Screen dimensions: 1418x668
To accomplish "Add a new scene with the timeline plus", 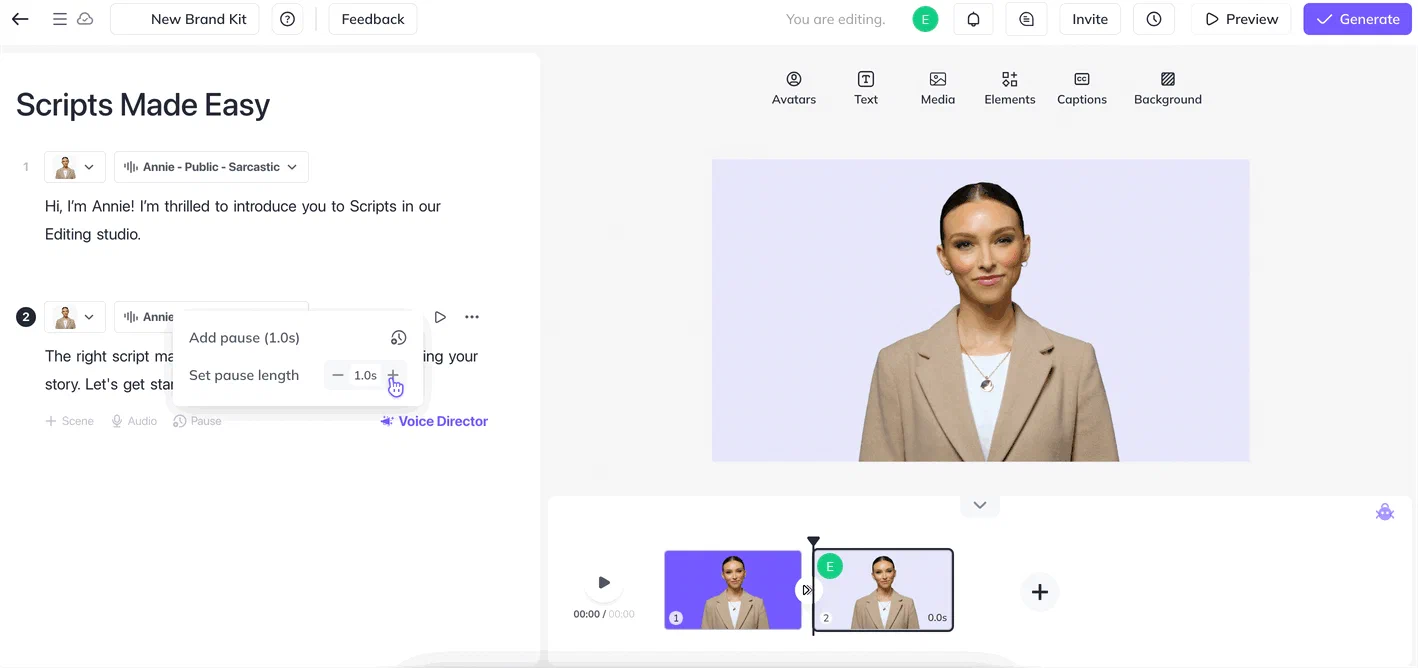I will 1040,592.
